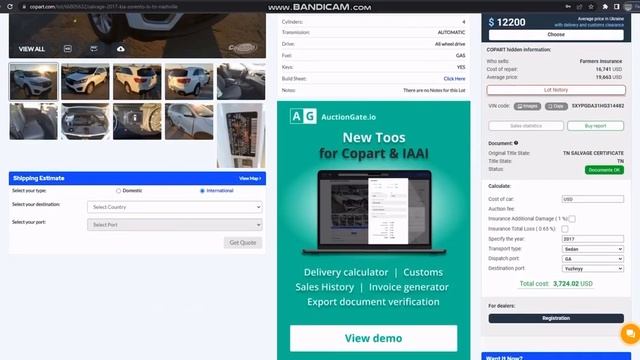640x360 pixels.
Task: Open the Lot history button
Action: click(556, 90)
